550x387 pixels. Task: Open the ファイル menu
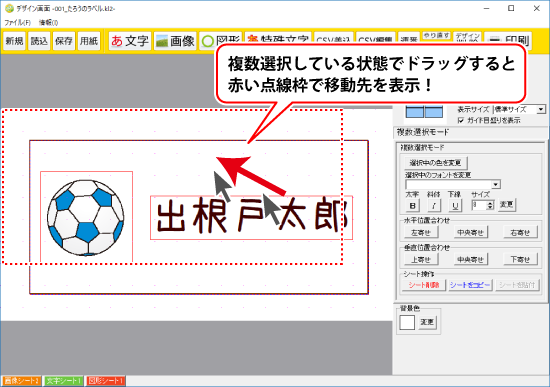(x=18, y=23)
